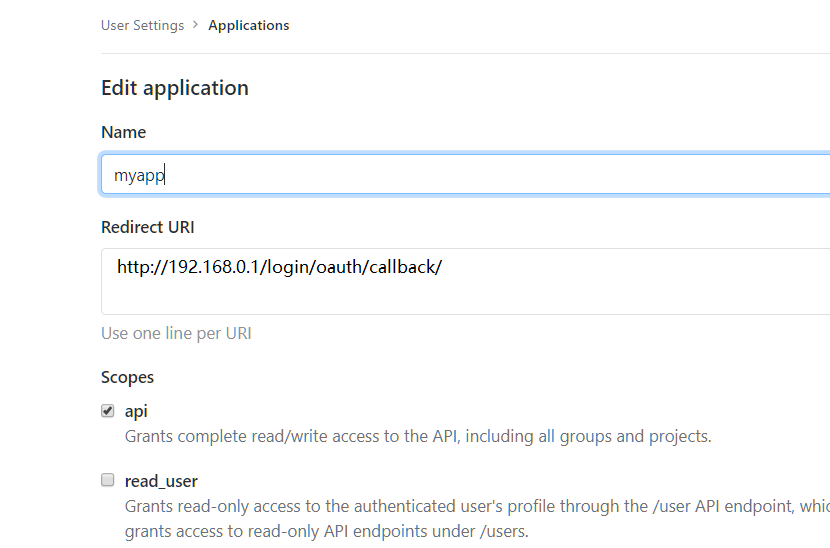Uncheck the api scope checkbox

[x=108, y=411]
